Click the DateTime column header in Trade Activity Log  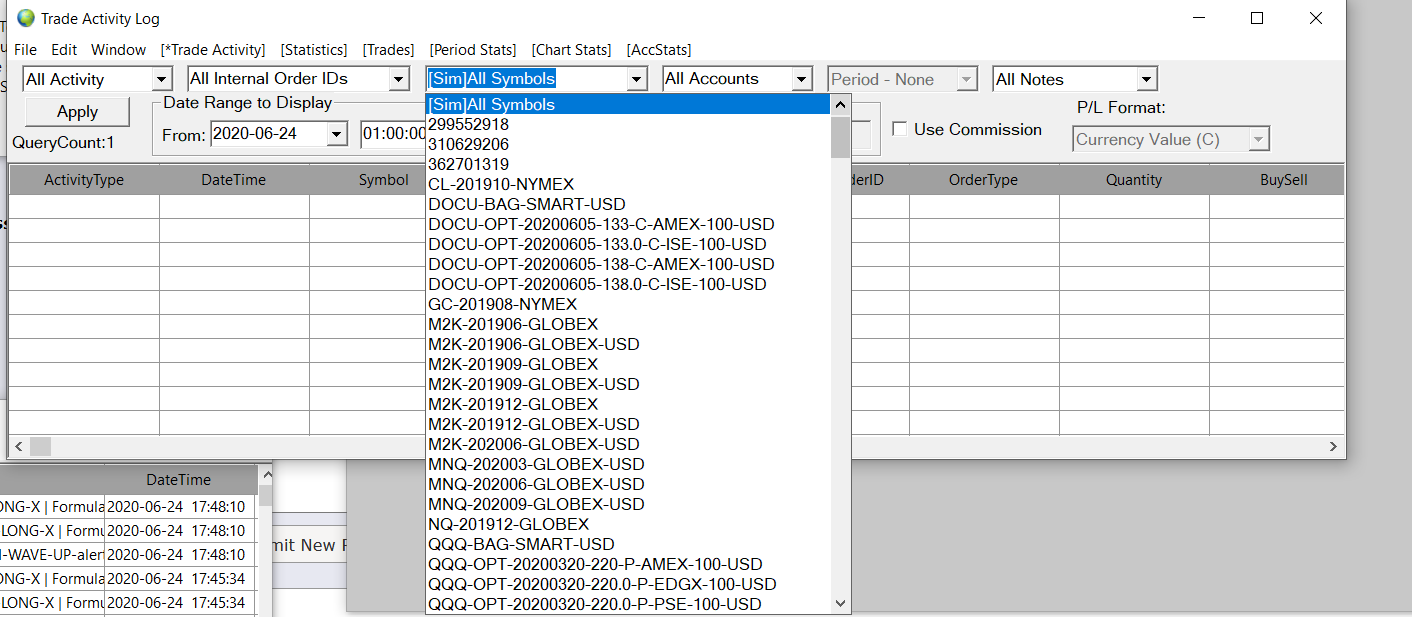click(x=234, y=180)
